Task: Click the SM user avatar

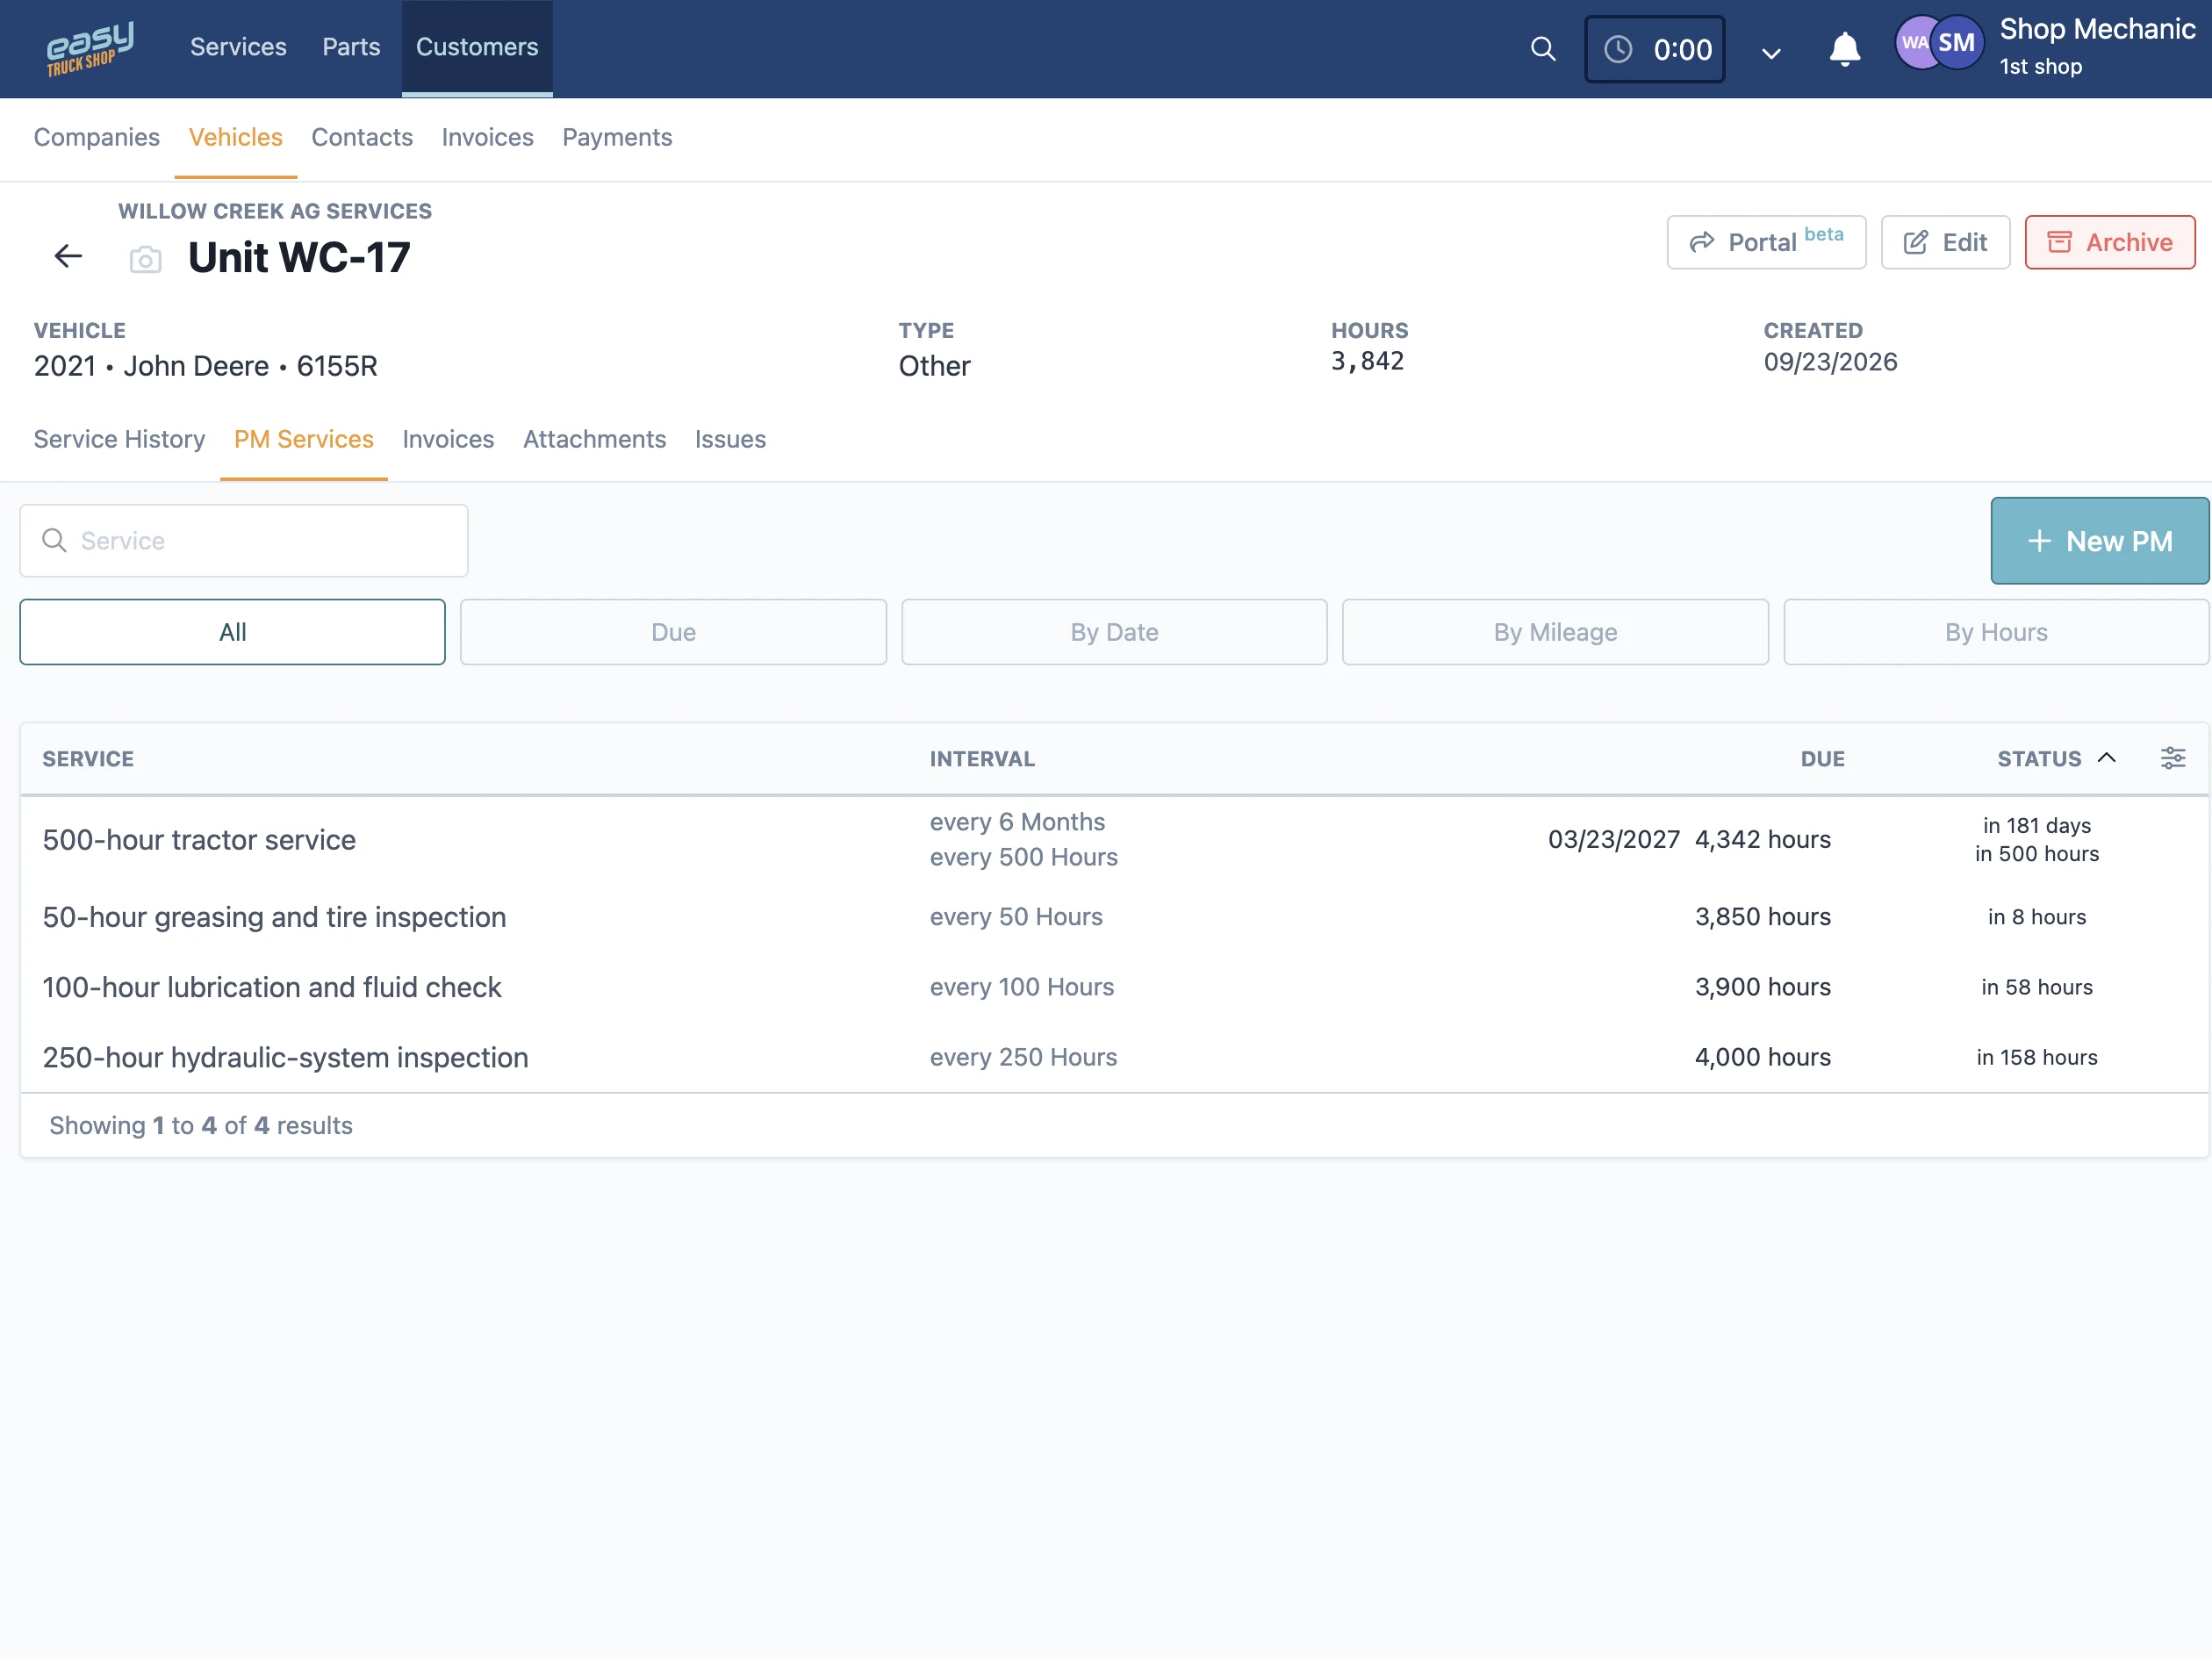Action: coord(1957,43)
